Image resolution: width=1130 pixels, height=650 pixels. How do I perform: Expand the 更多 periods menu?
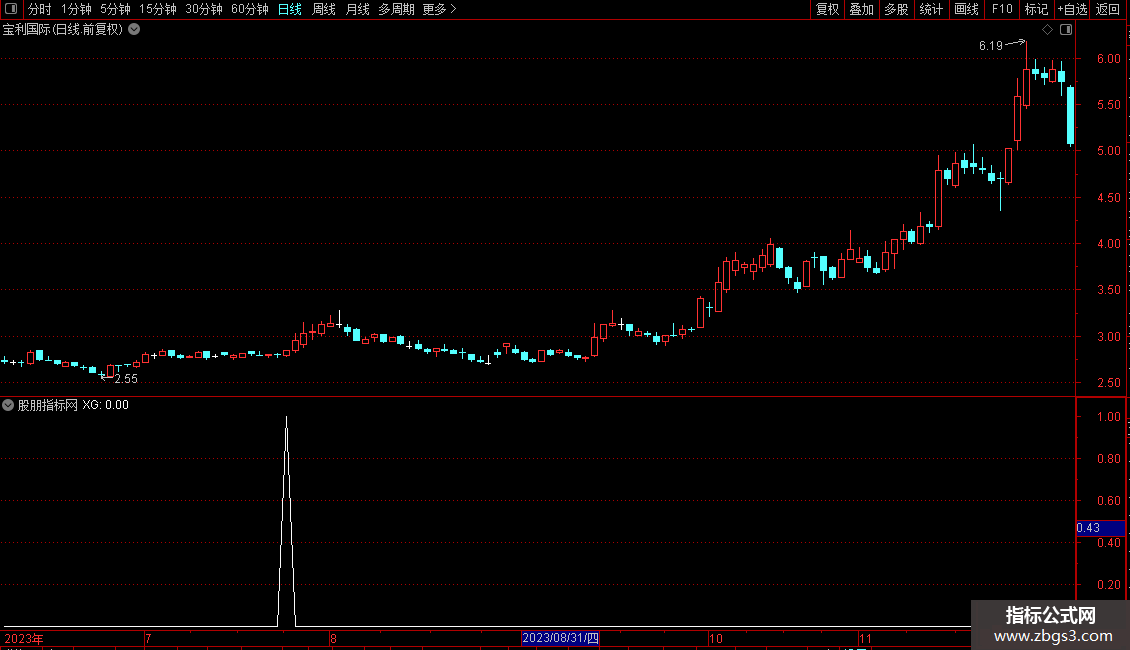pos(439,9)
